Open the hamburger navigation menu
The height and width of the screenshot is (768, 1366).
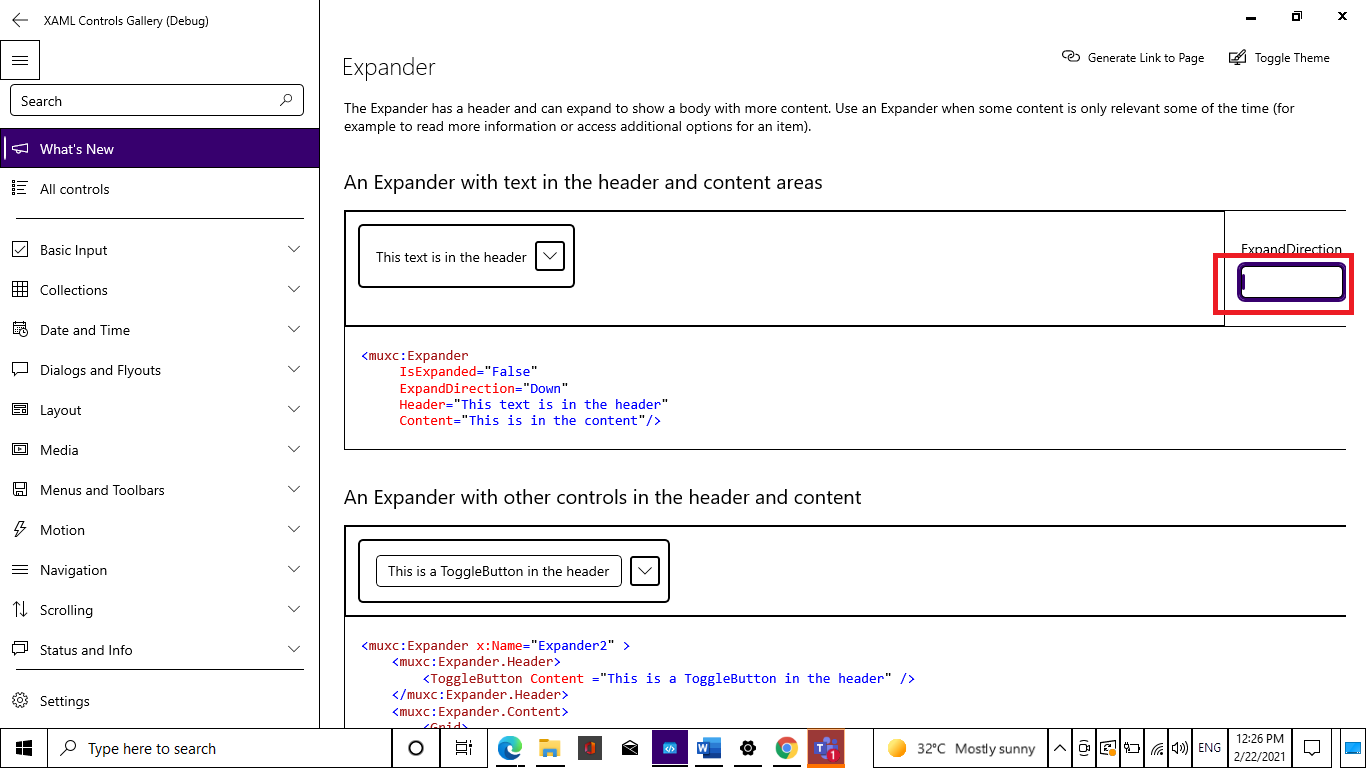[x=20, y=60]
